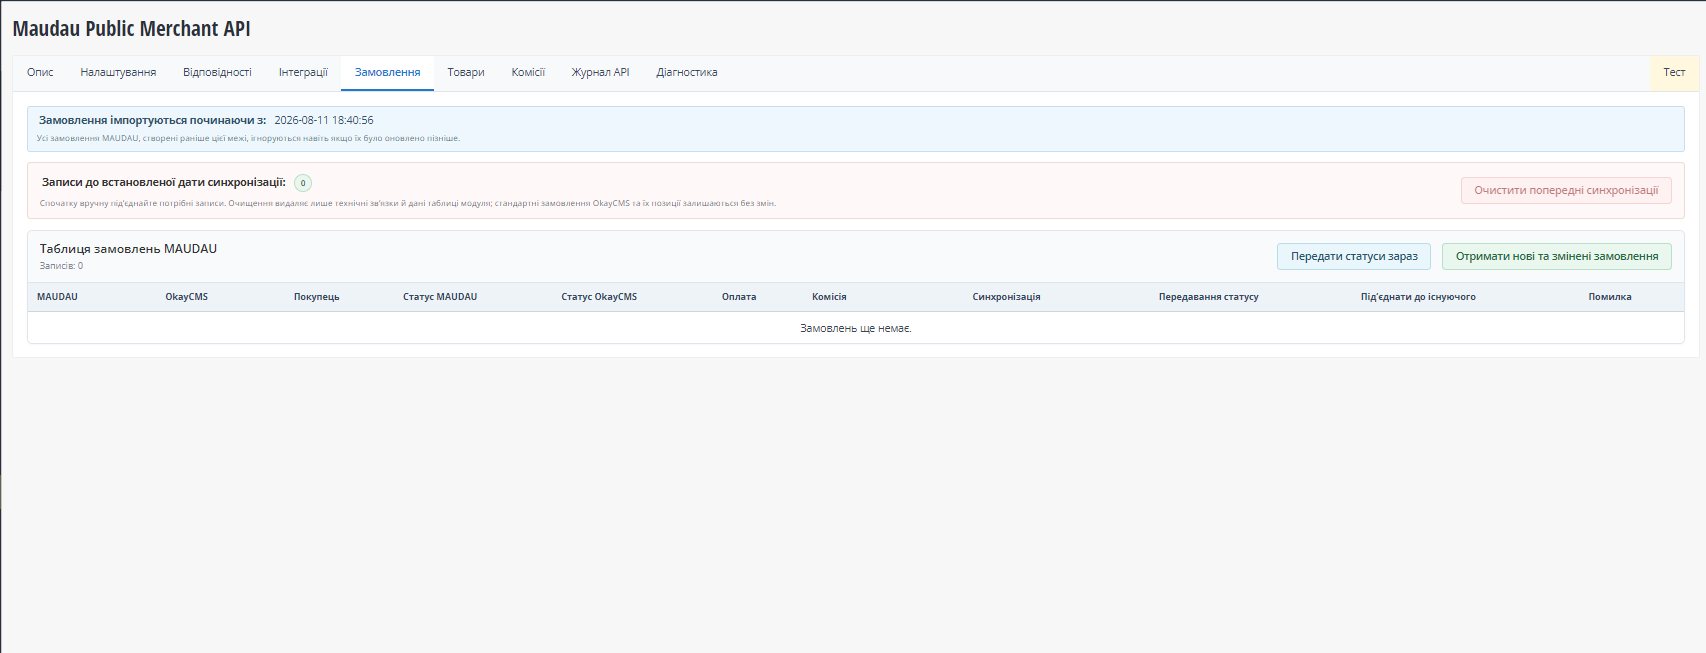Click the Синхронізація column header
Image resolution: width=1706 pixels, height=653 pixels.
coord(1006,297)
